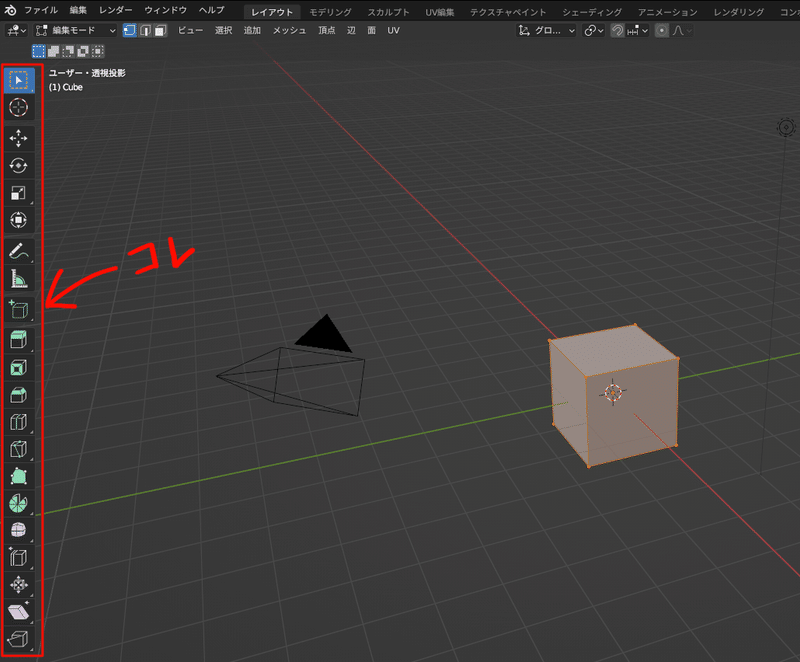Activate the Bevel tool
The width and height of the screenshot is (800, 662).
(x=18, y=395)
